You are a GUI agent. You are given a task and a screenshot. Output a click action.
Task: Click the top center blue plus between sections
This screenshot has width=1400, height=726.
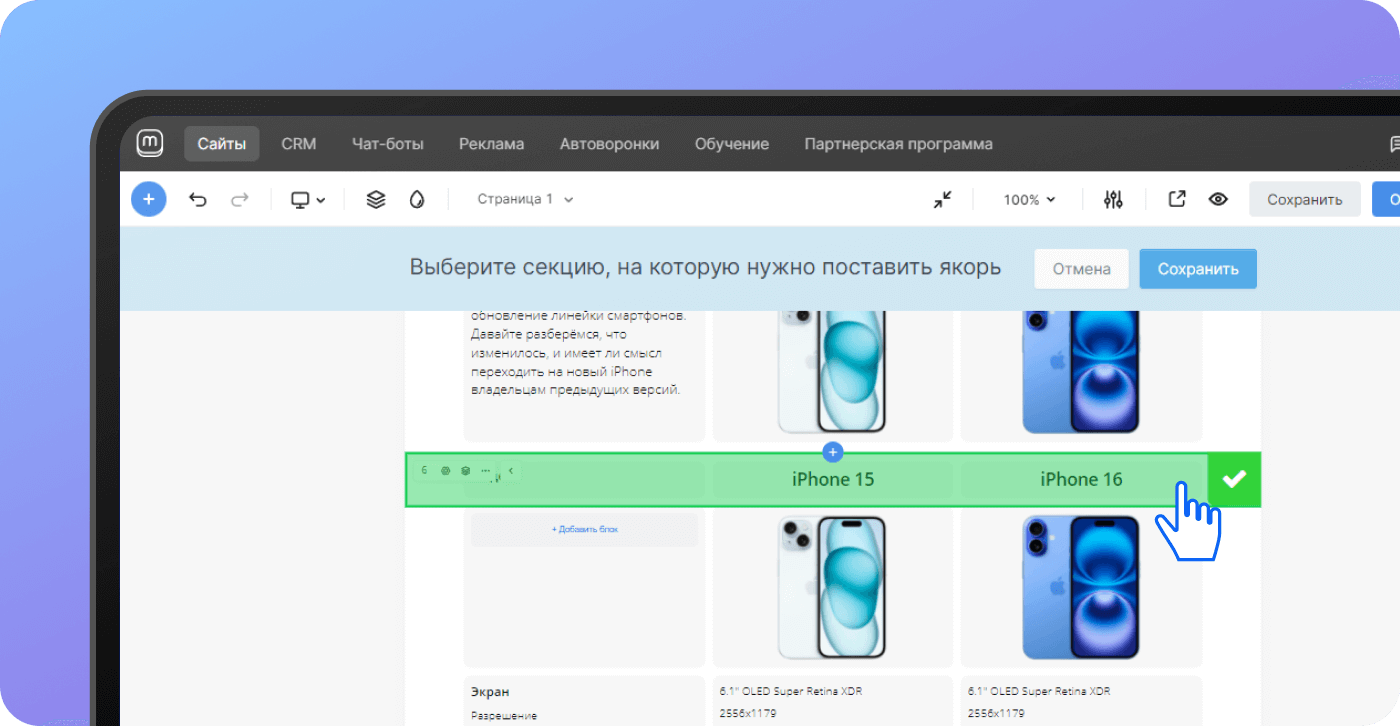click(x=833, y=451)
